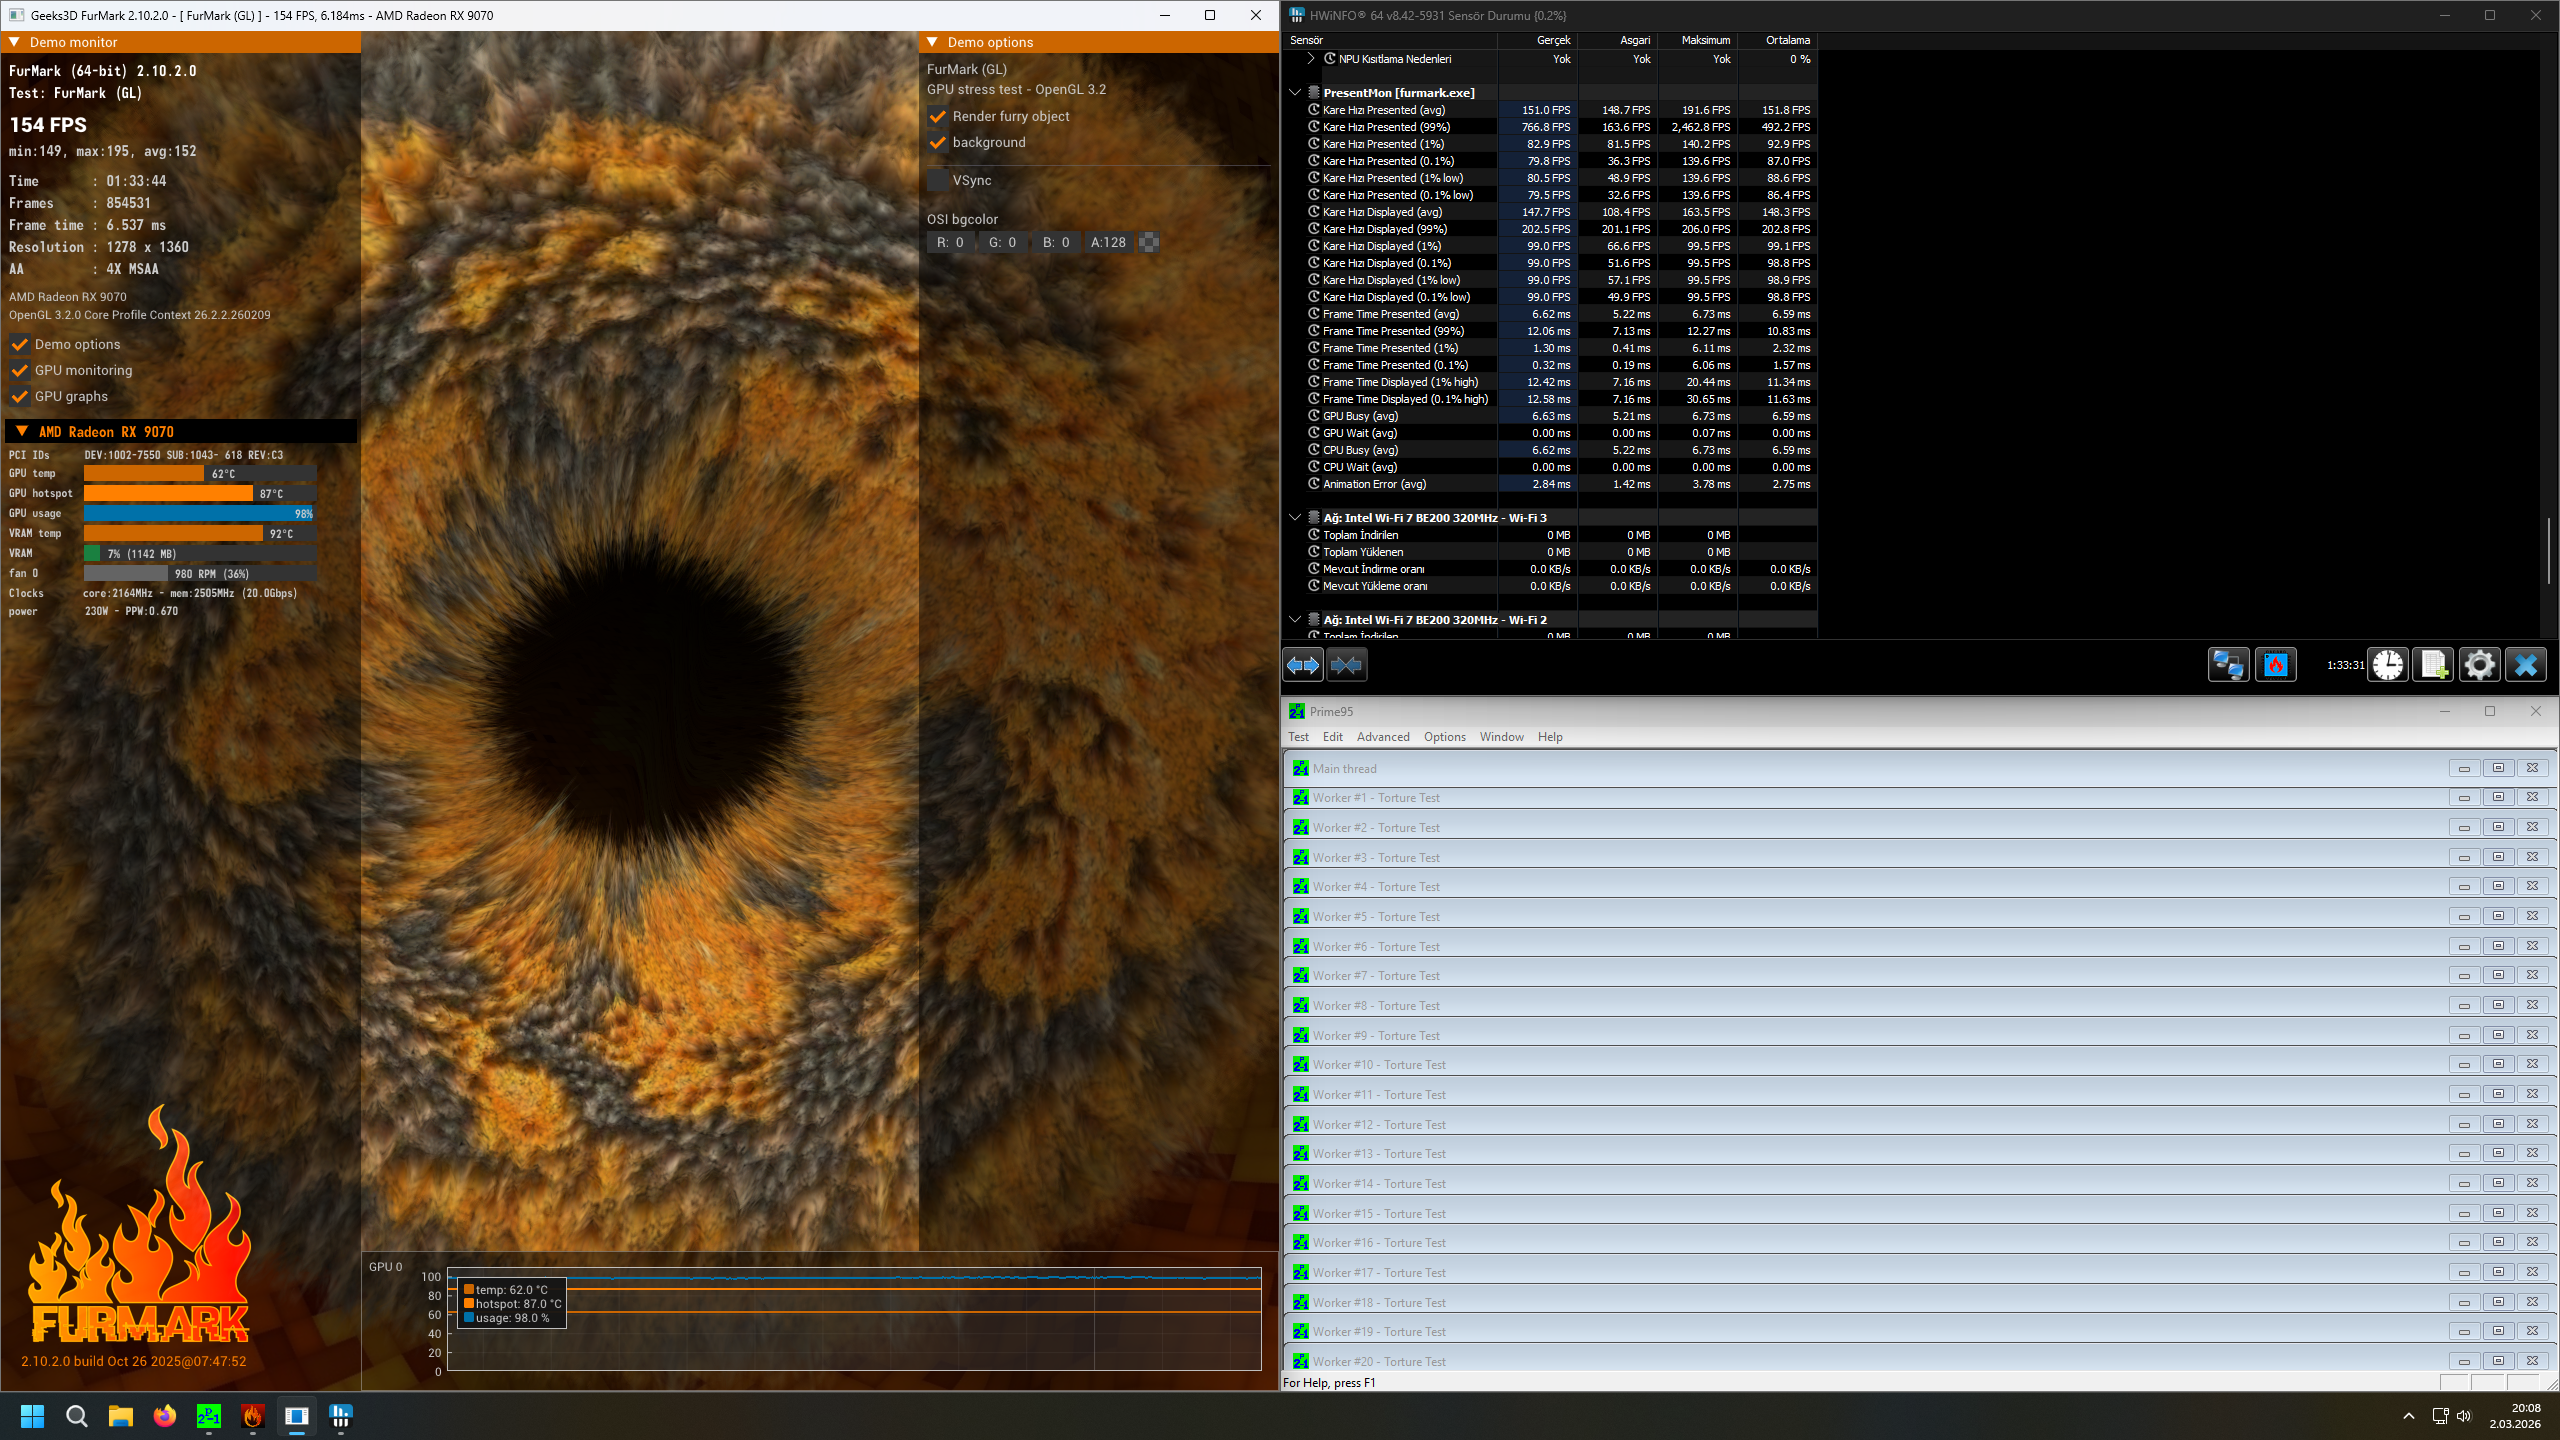Click FurMark flame logo at bottom left
This screenshot has width=2560, height=1440.
(140, 1225)
